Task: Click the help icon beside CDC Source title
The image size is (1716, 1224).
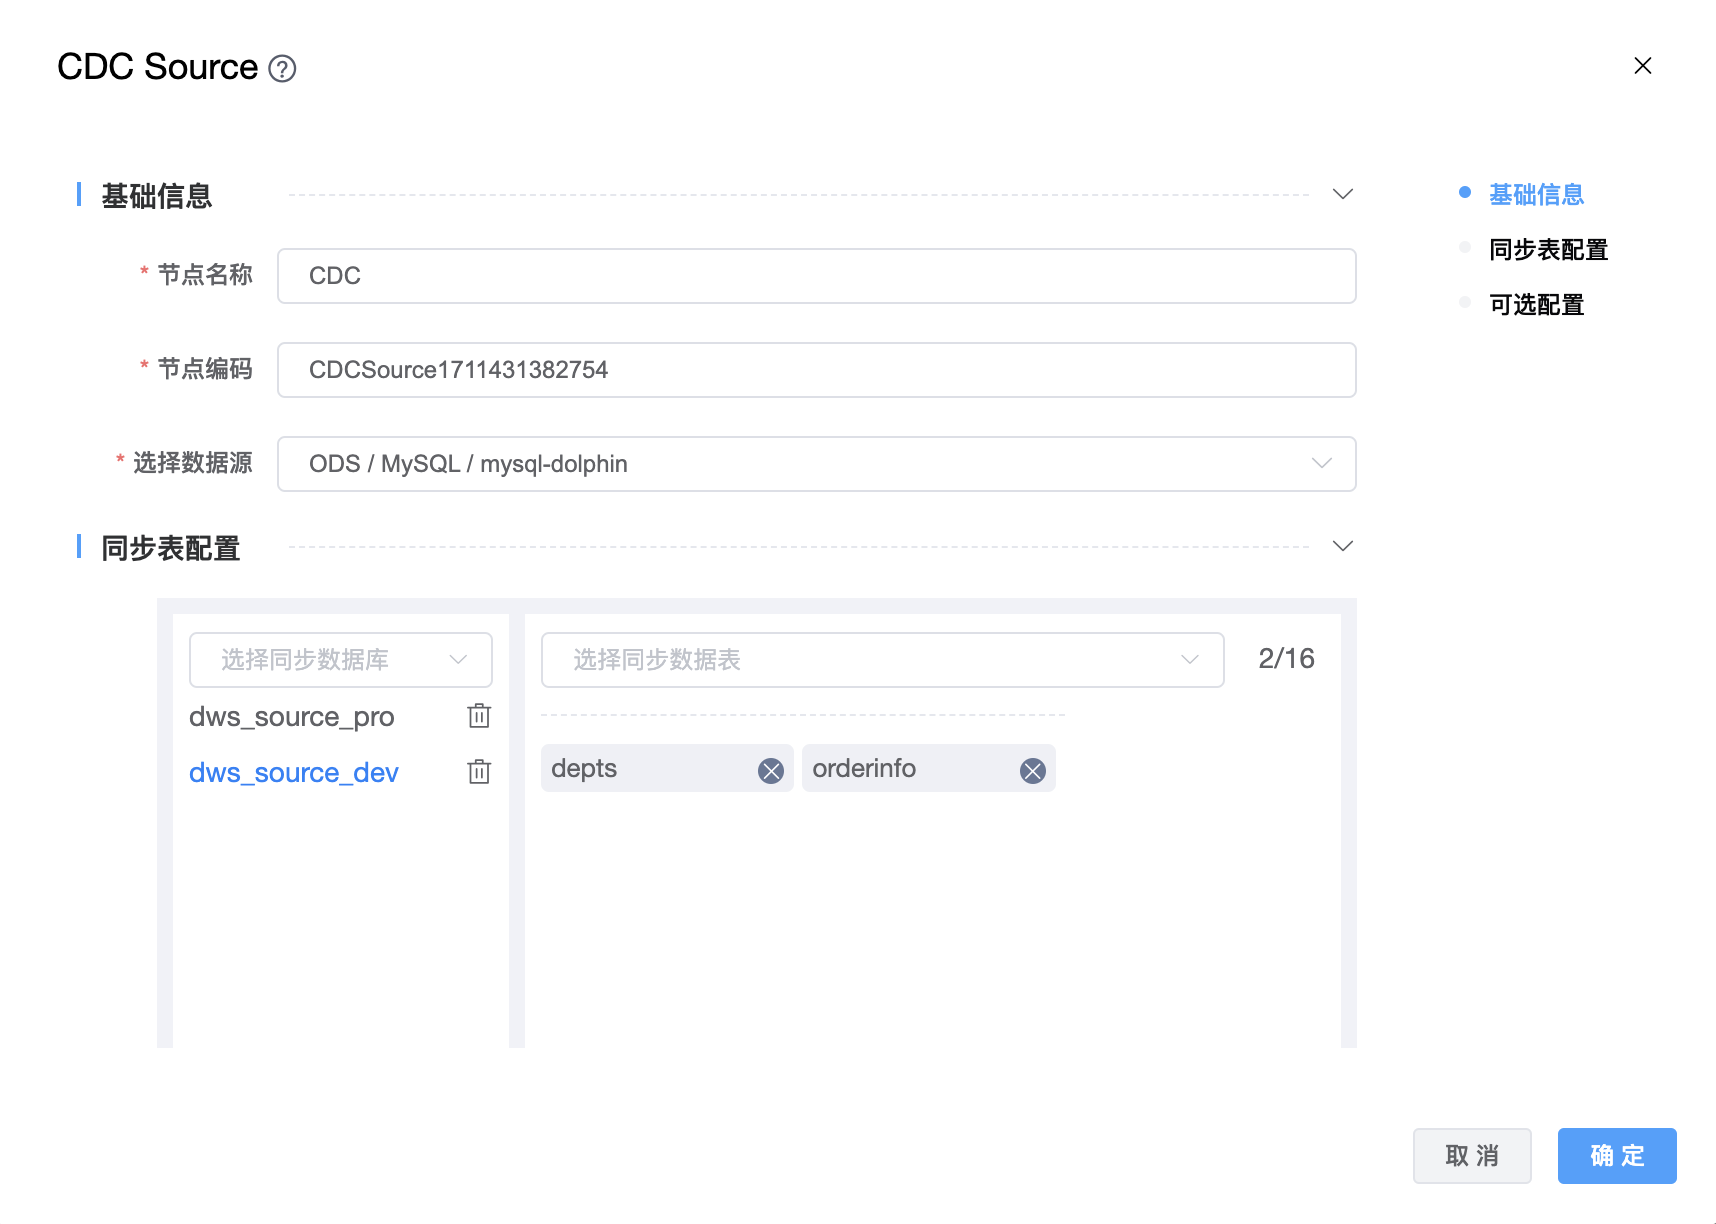Action: click(x=283, y=69)
